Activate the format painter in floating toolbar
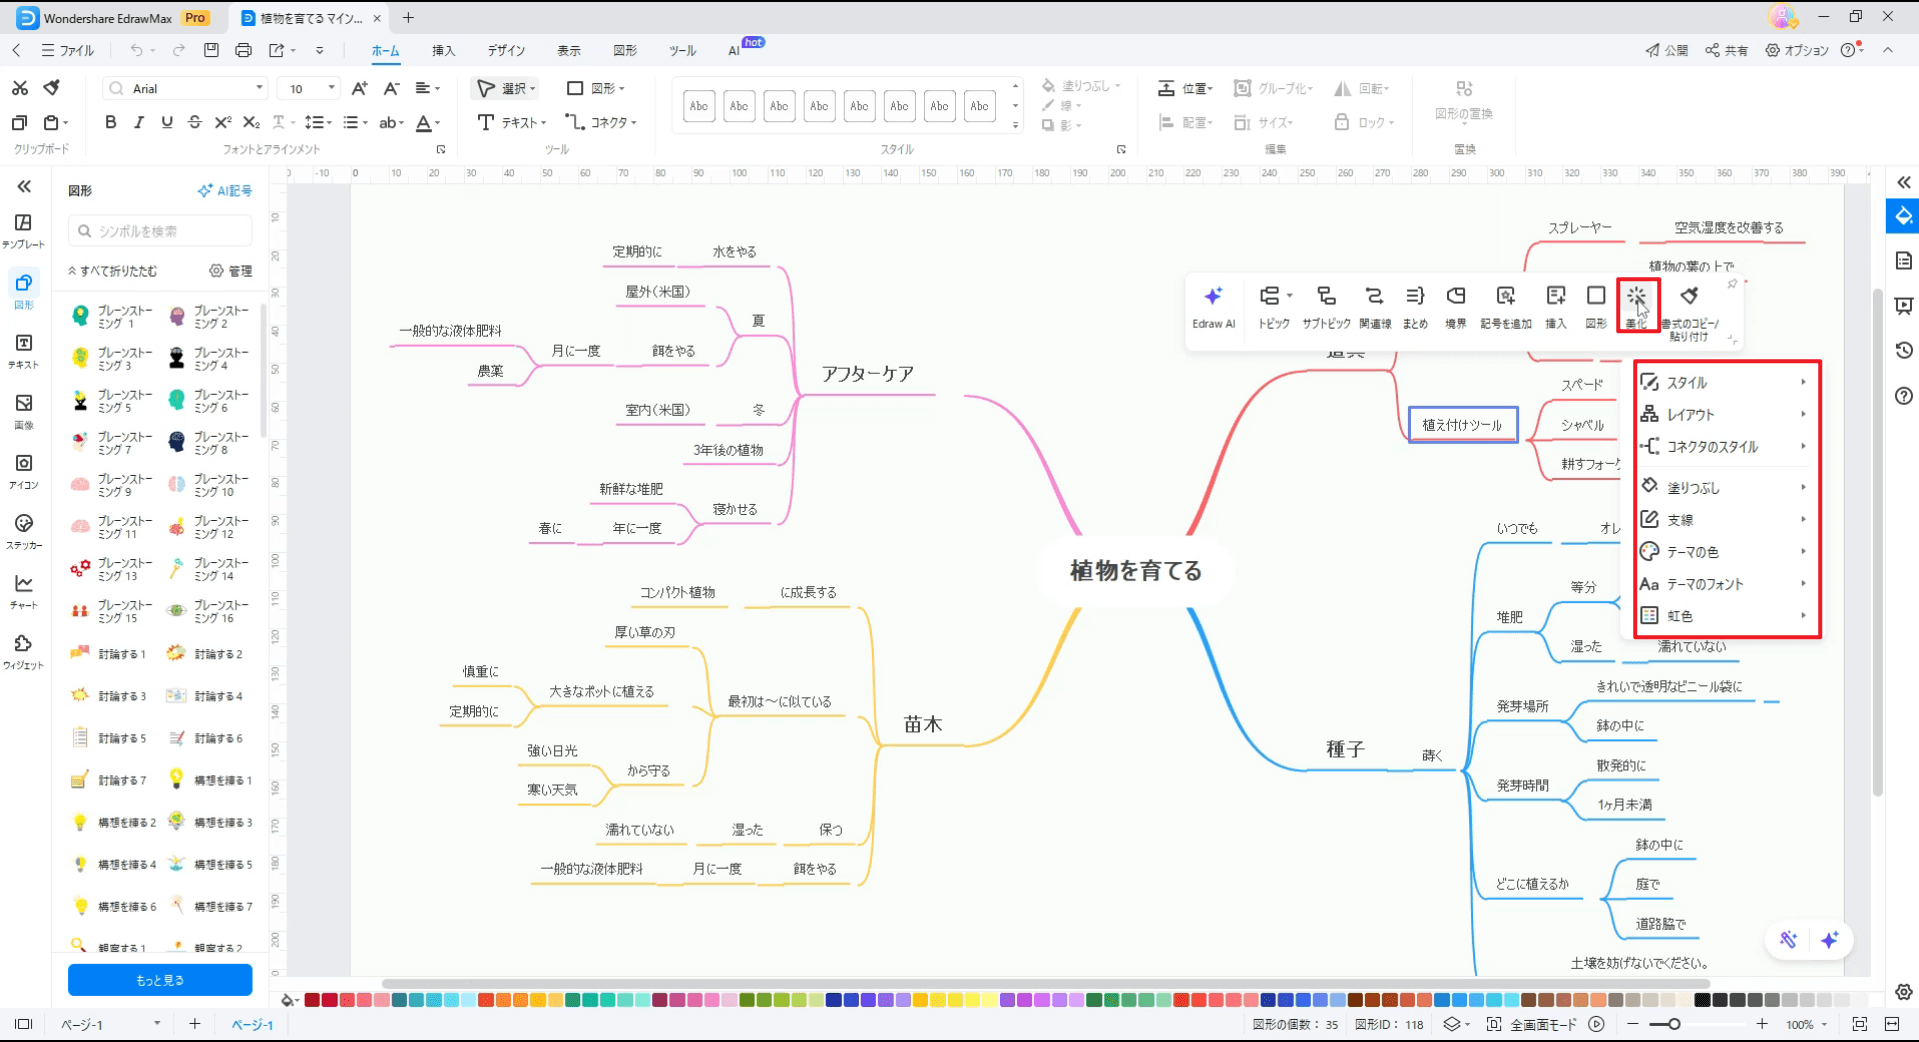The height and width of the screenshot is (1042, 1919). [x=1689, y=312]
